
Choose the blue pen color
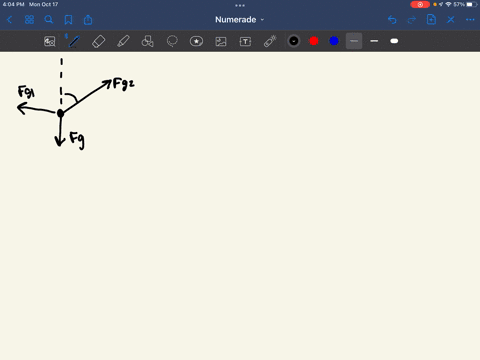pyautogui.click(x=334, y=41)
